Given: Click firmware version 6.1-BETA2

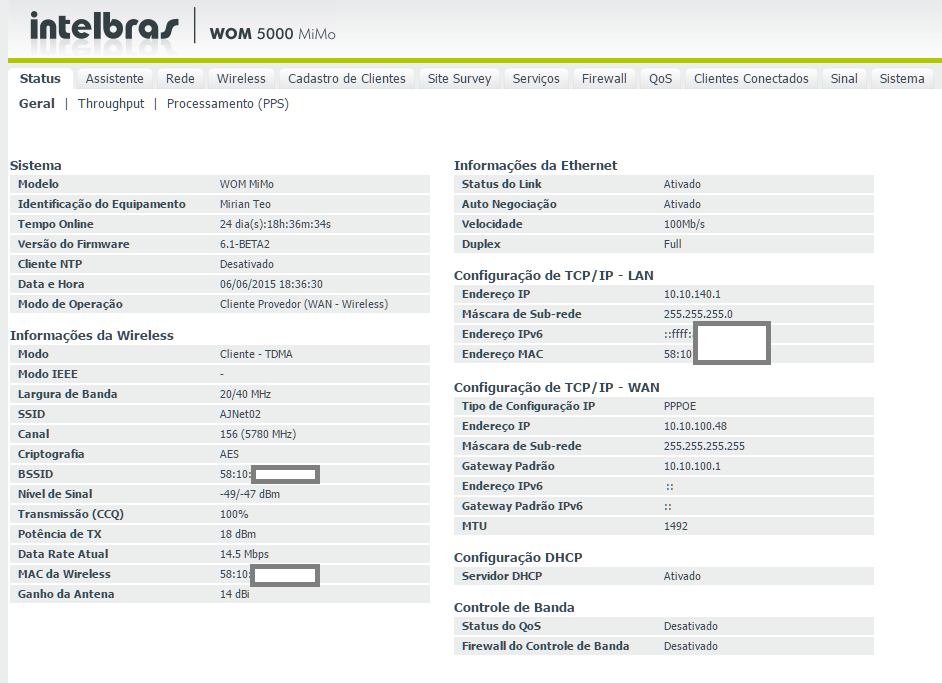Looking at the screenshot, I should (x=245, y=244).
